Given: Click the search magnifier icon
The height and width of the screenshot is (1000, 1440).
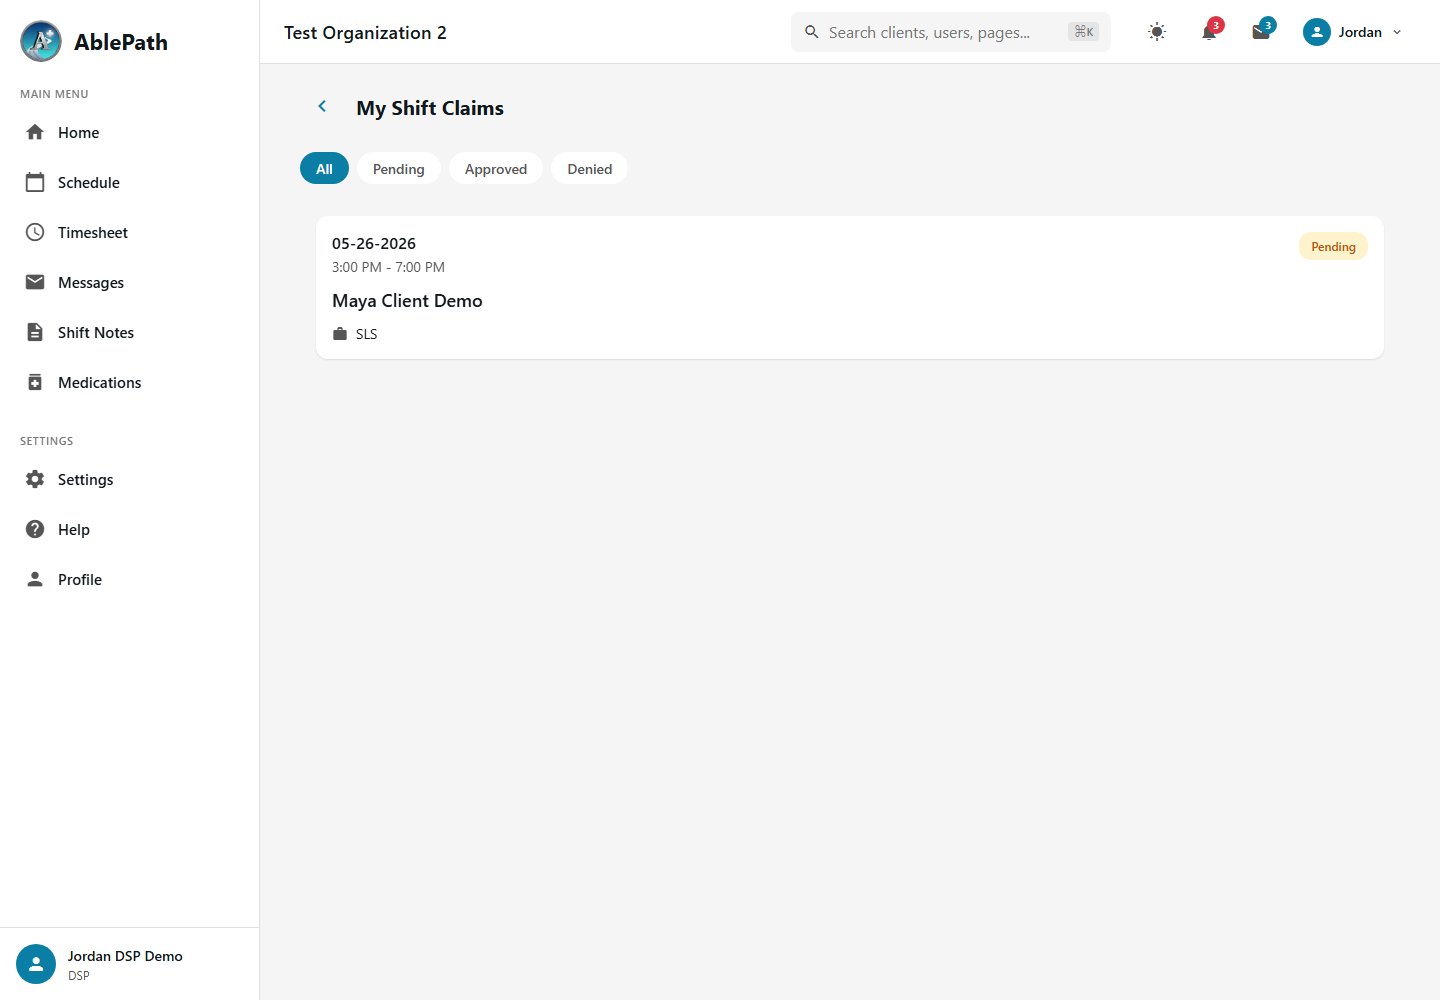Looking at the screenshot, I should point(812,32).
